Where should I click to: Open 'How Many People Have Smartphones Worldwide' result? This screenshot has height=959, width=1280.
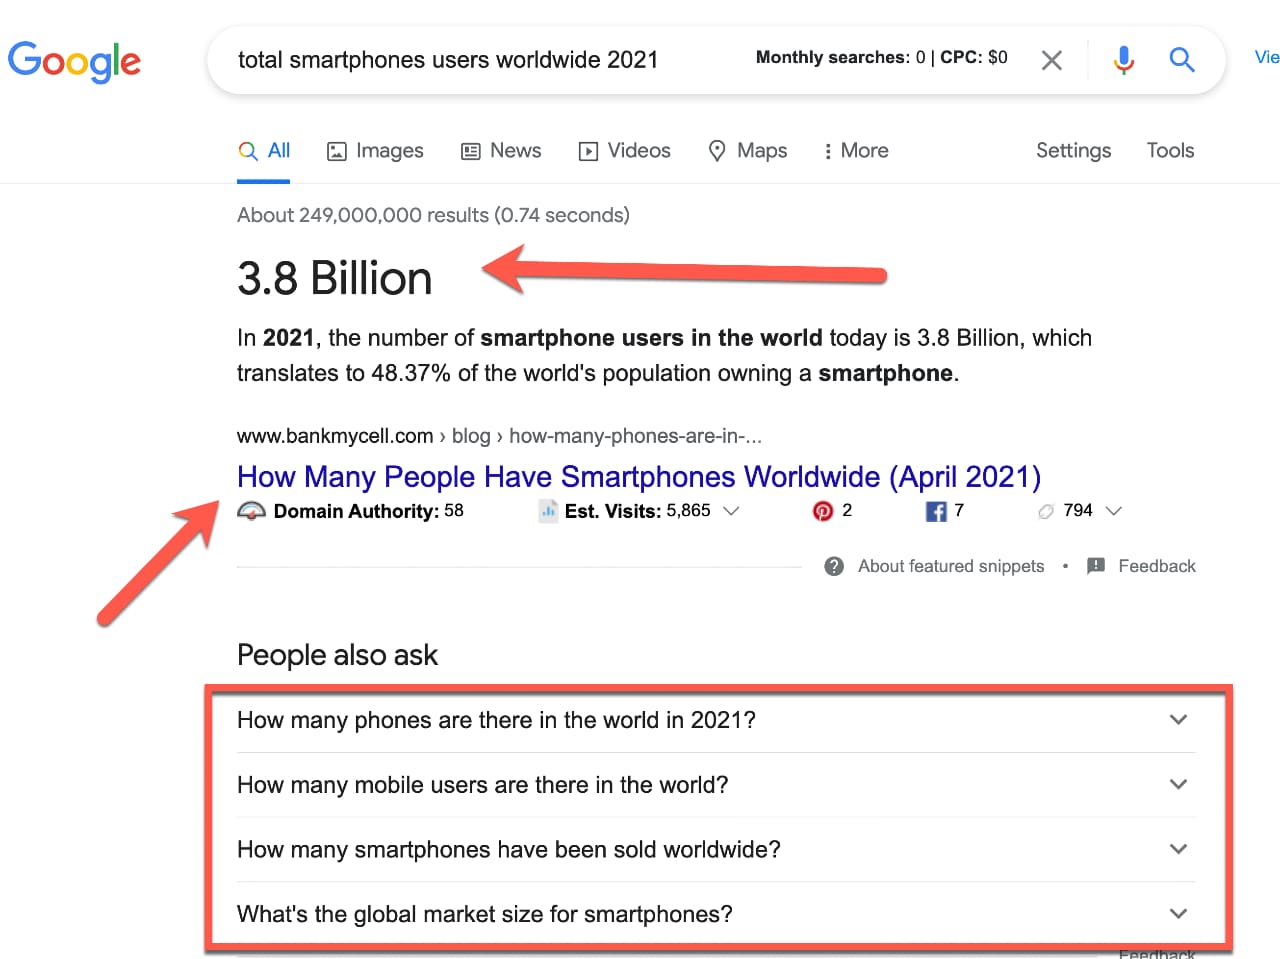pyautogui.click(x=638, y=477)
